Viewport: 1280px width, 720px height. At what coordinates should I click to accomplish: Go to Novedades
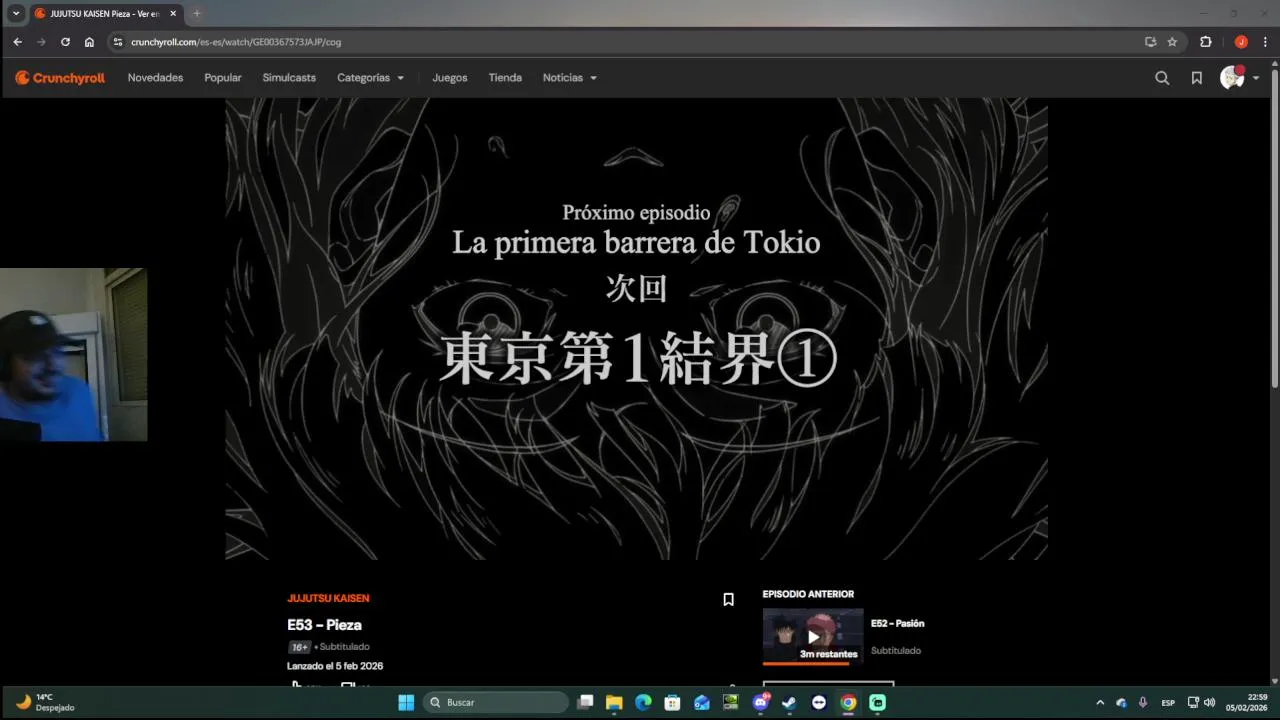[155, 78]
